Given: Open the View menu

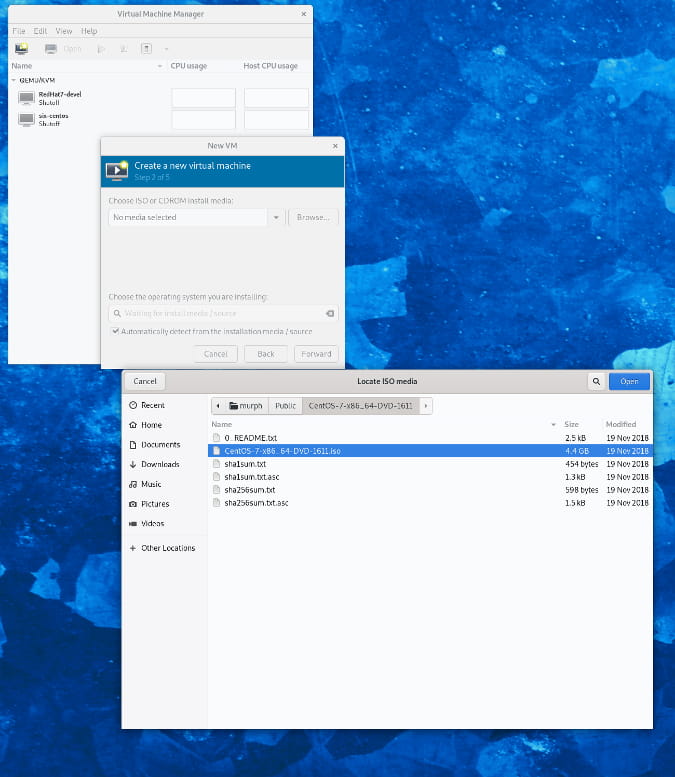Looking at the screenshot, I should tap(64, 31).
